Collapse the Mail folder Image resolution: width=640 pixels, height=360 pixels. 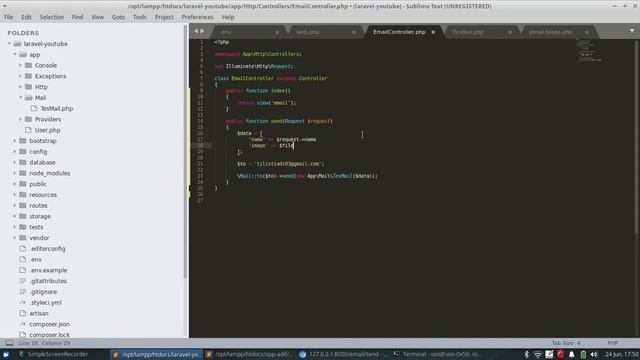pyautogui.click(x=20, y=98)
